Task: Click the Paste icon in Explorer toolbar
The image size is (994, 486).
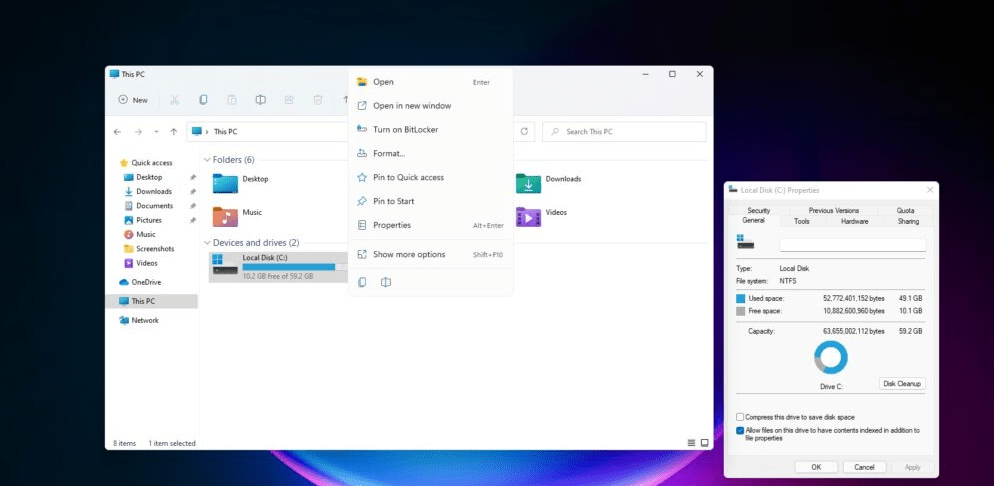Action: pos(232,100)
